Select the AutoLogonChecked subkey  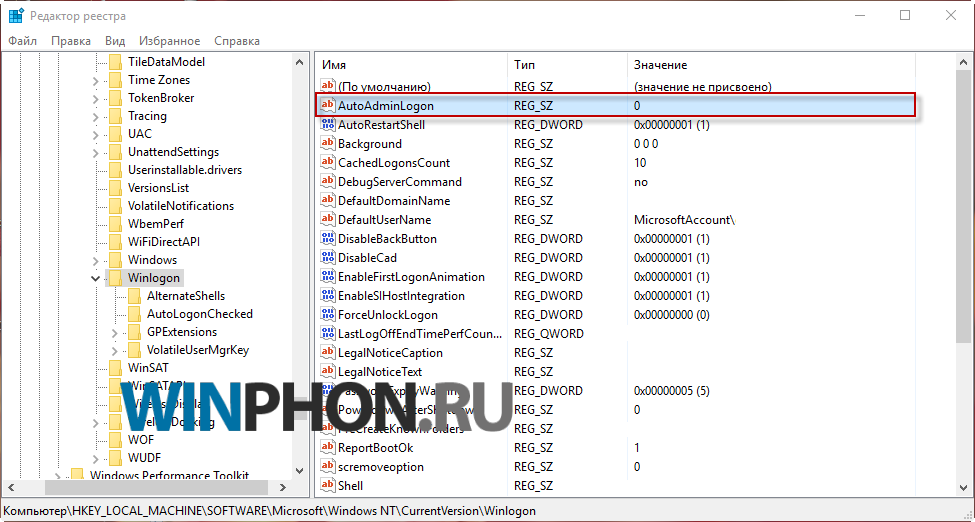tap(199, 314)
